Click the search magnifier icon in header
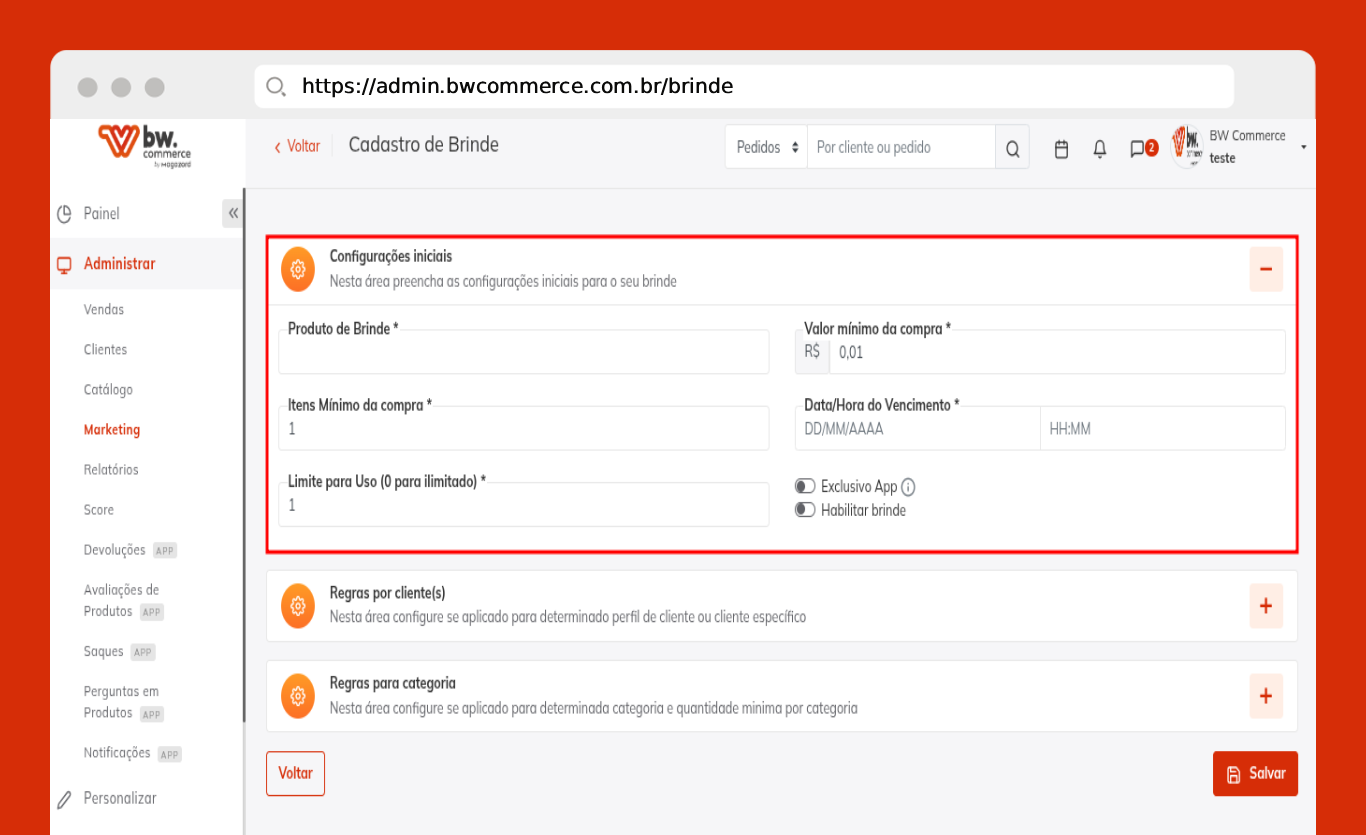This screenshot has height=835, width=1366. (1012, 149)
